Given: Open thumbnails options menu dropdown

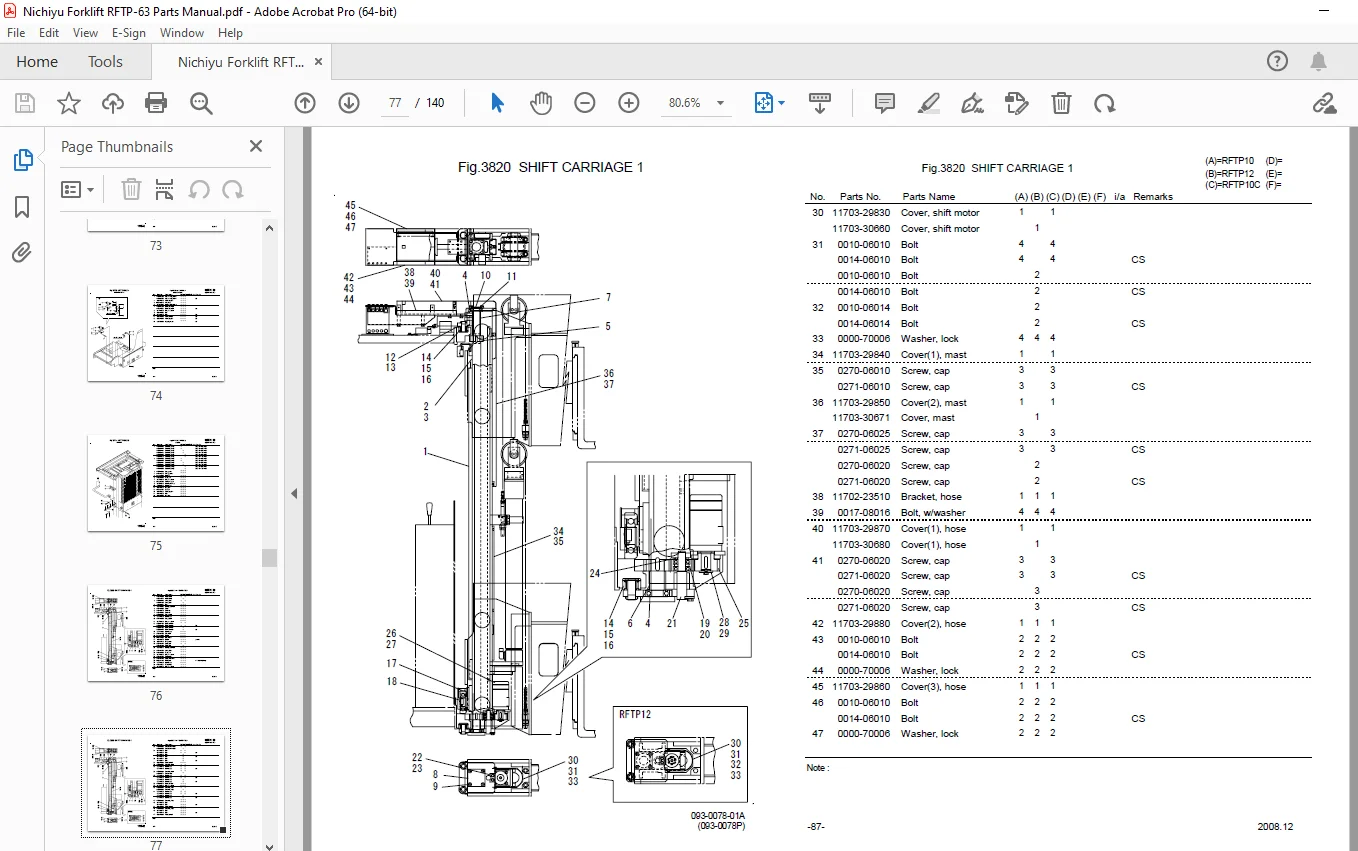Looking at the screenshot, I should (78, 189).
